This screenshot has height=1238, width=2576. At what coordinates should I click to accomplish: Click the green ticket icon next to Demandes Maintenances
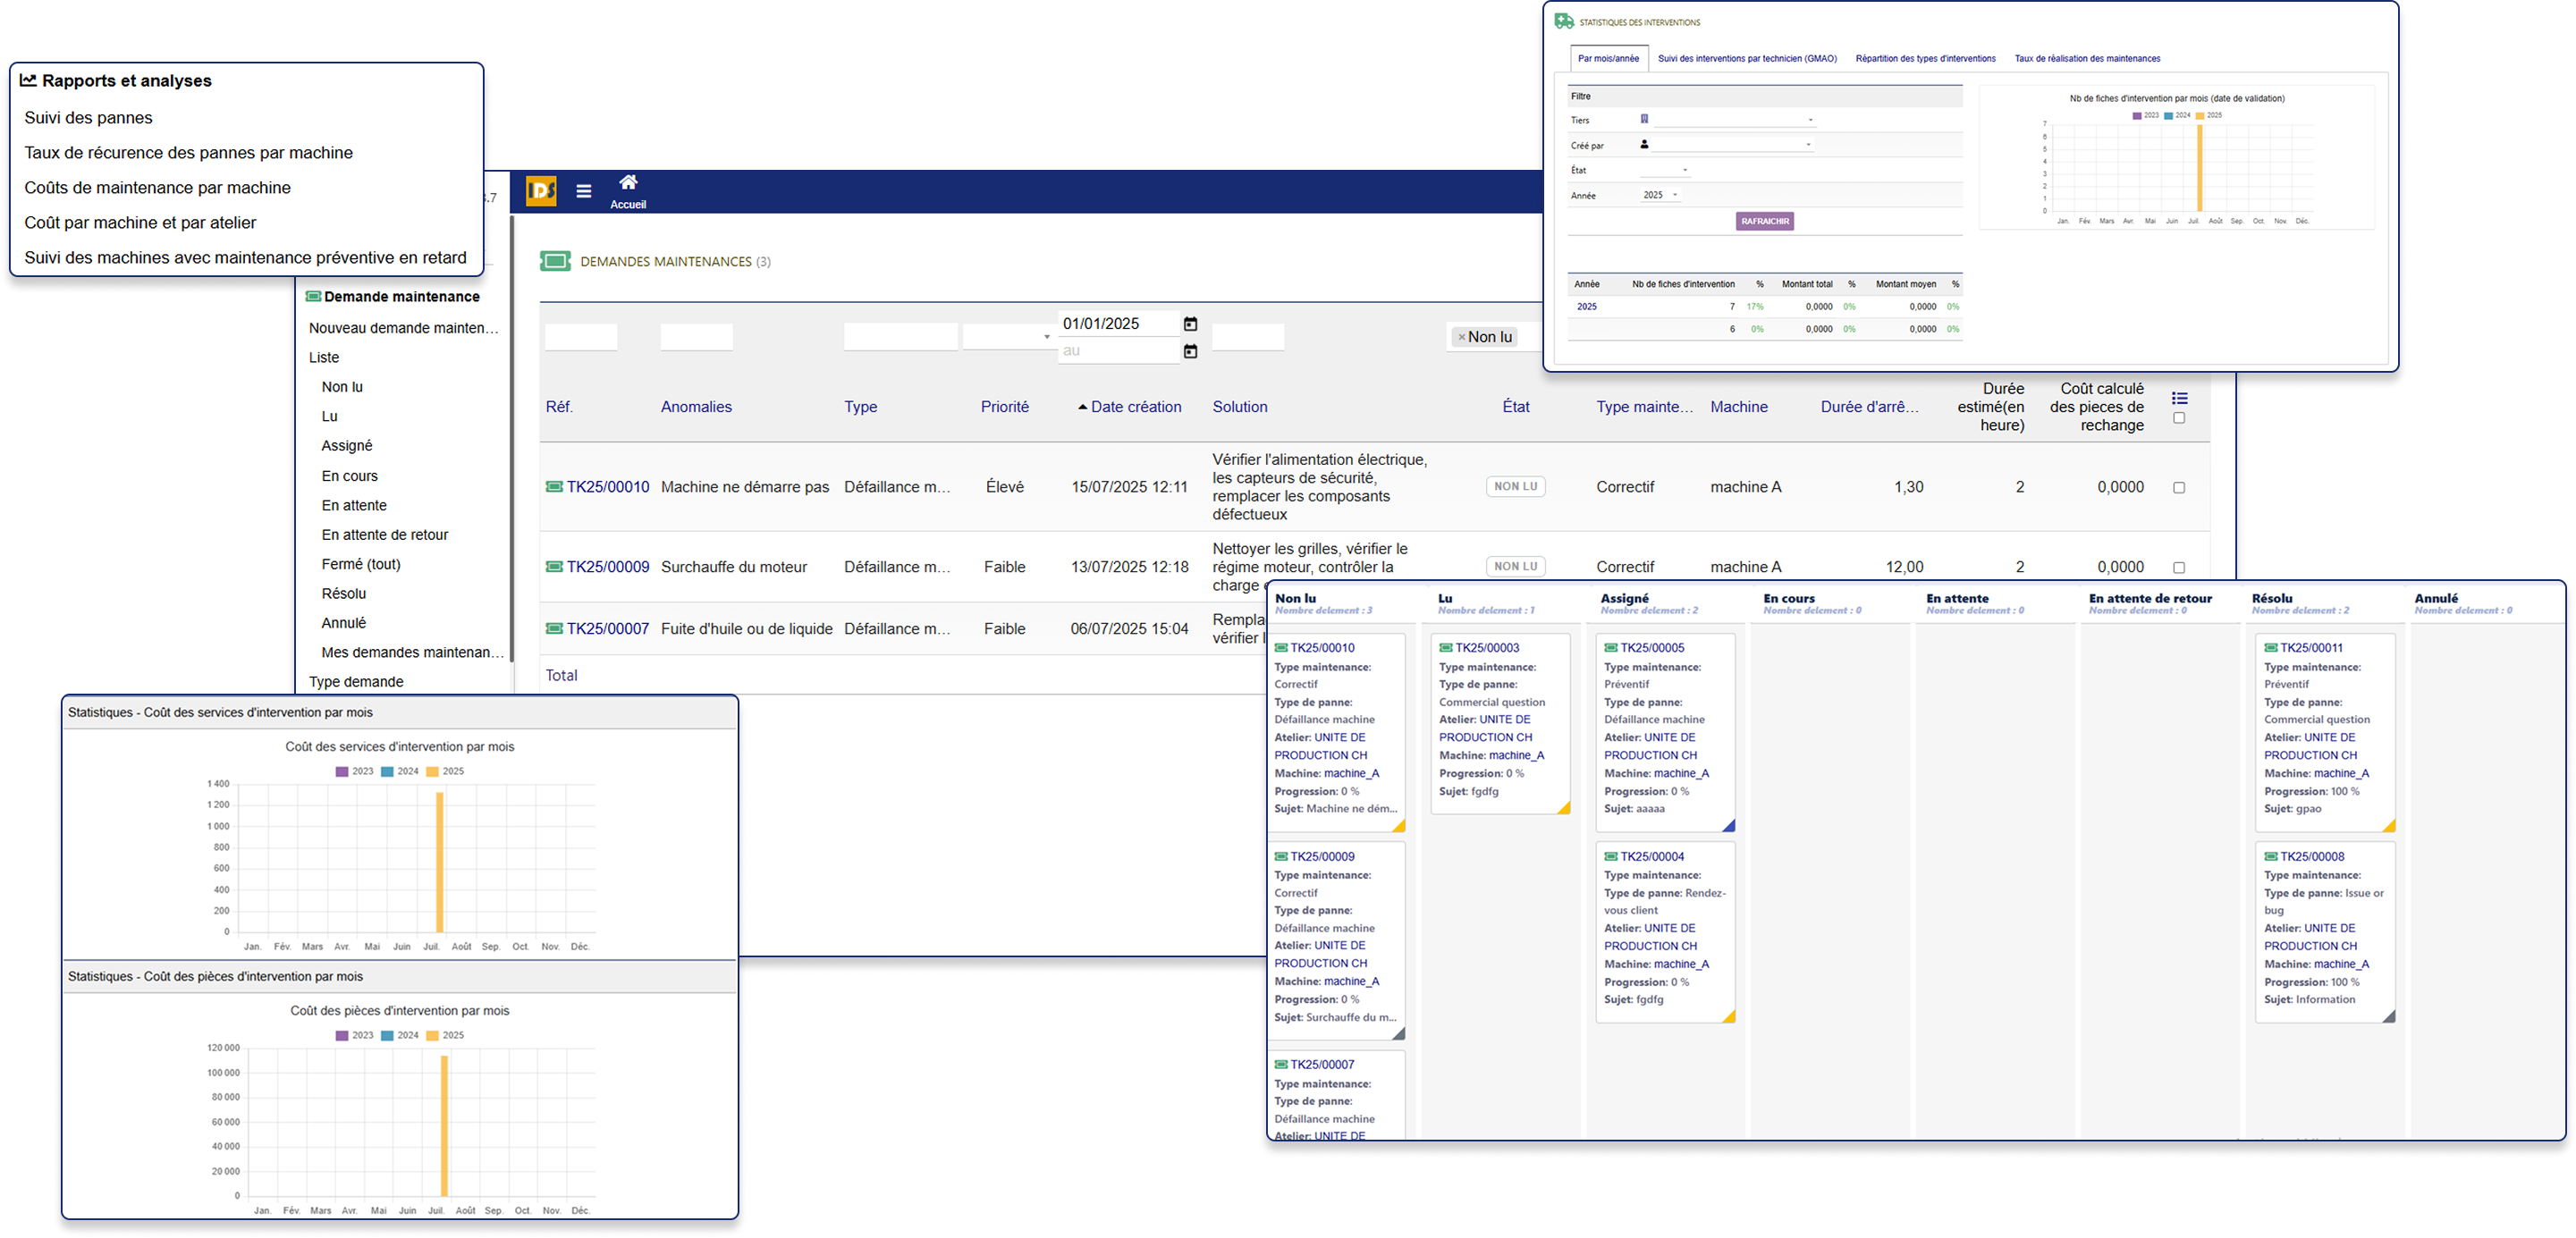coord(556,261)
